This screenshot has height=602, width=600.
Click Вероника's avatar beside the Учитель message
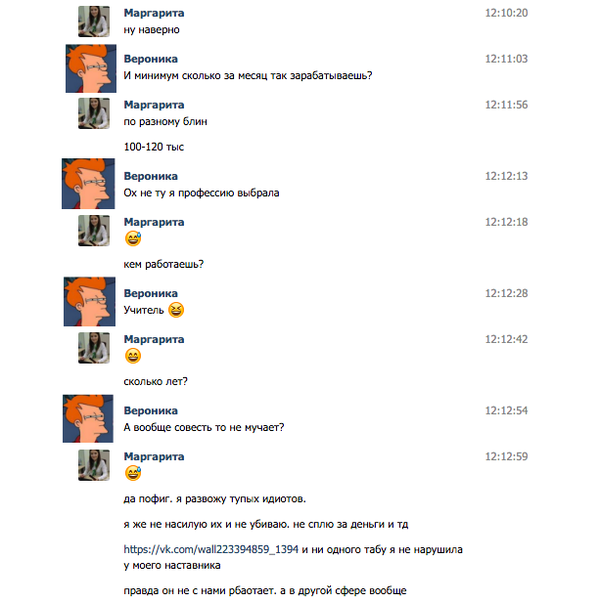coord(92,301)
